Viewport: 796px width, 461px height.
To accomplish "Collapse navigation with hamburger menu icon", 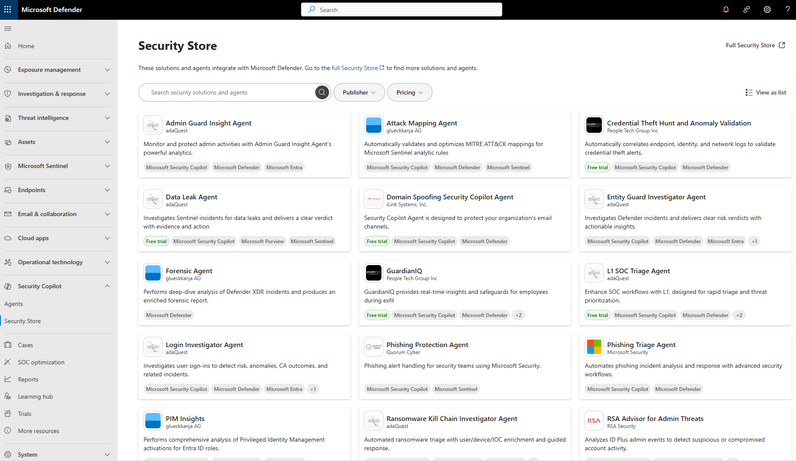I will click(8, 28).
